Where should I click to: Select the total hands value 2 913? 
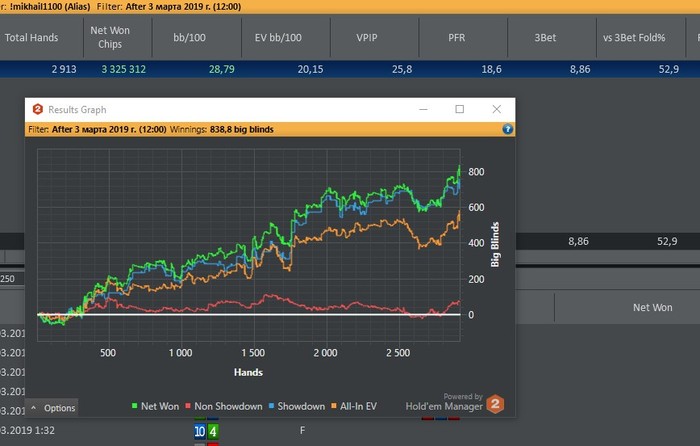[x=64, y=70]
